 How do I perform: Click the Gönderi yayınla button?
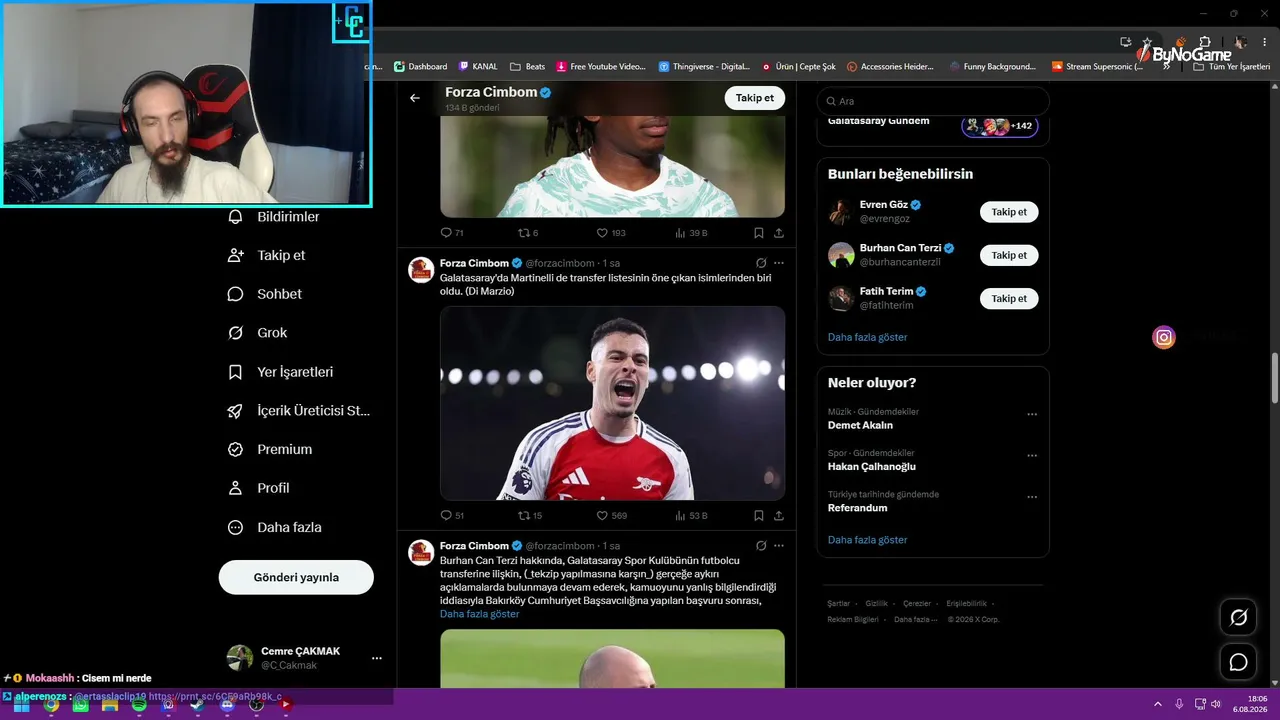[296, 577]
